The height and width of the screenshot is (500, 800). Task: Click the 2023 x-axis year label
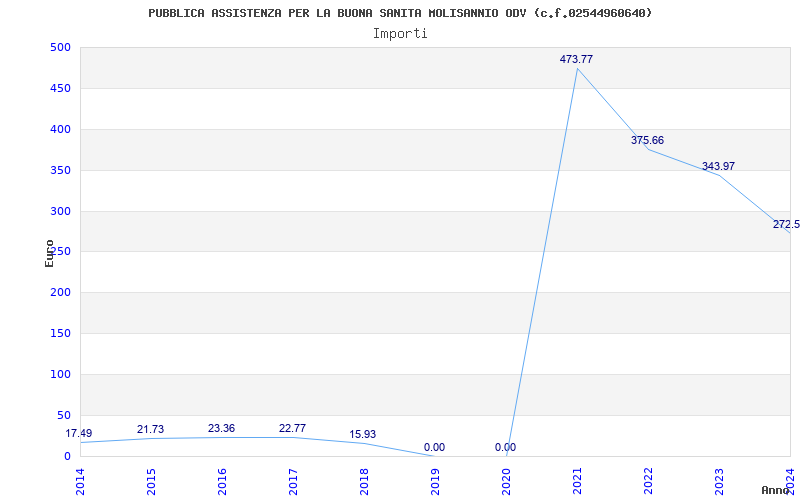pyautogui.click(x=719, y=481)
